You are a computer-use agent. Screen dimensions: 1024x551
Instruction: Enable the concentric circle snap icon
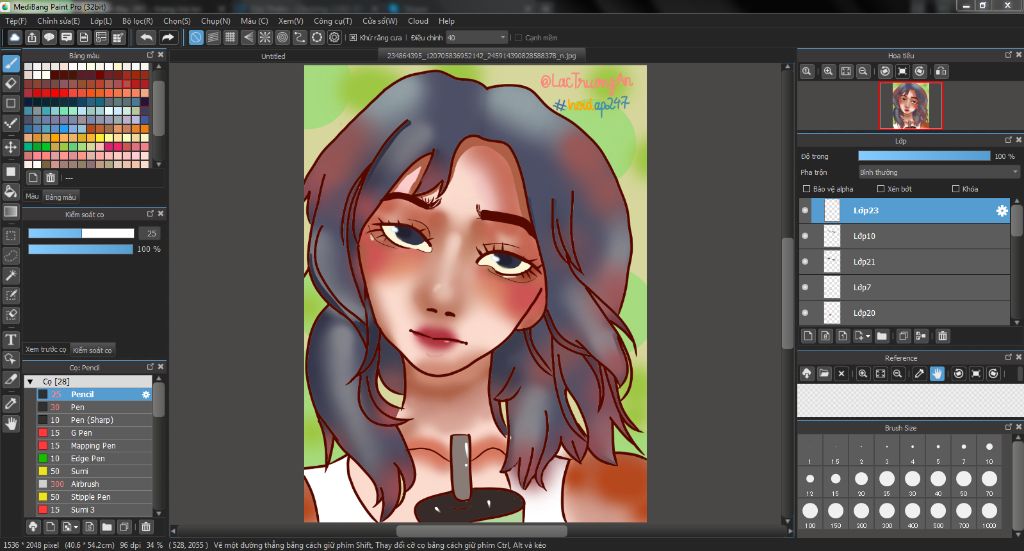(x=282, y=37)
